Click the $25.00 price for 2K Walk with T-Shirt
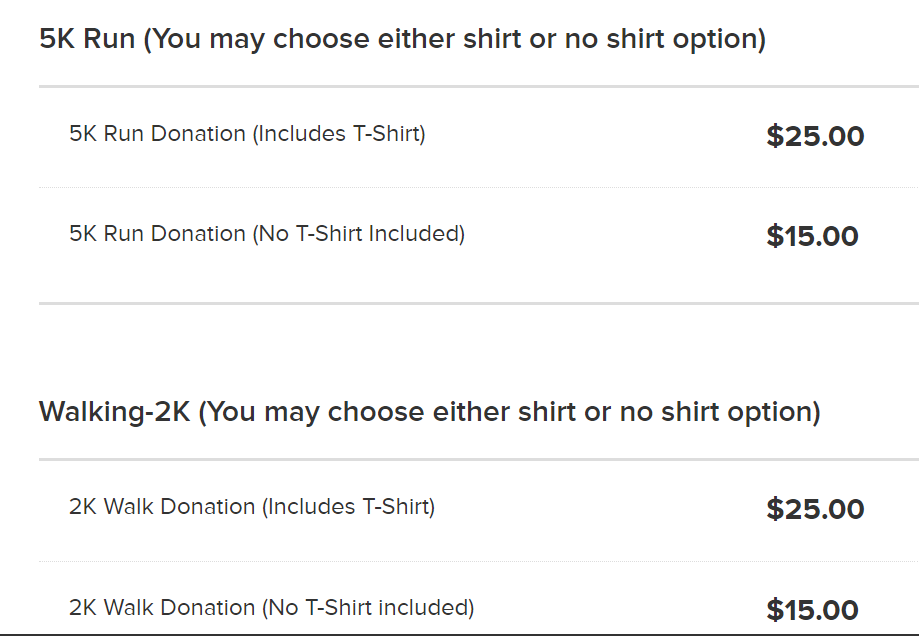 (x=815, y=509)
